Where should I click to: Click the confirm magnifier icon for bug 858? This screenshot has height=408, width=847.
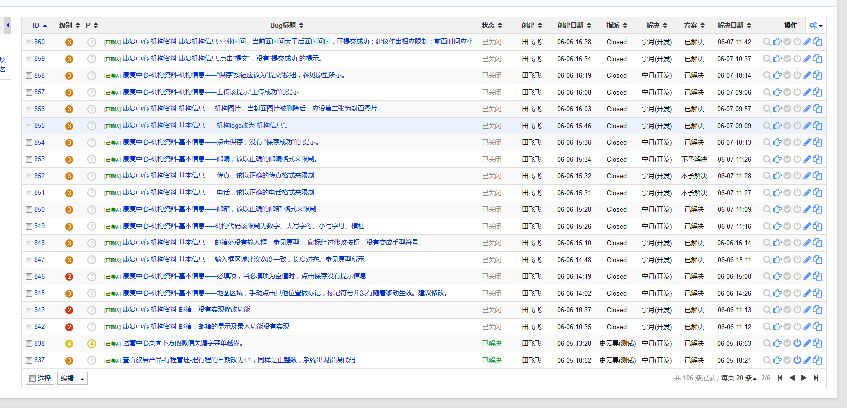click(767, 76)
